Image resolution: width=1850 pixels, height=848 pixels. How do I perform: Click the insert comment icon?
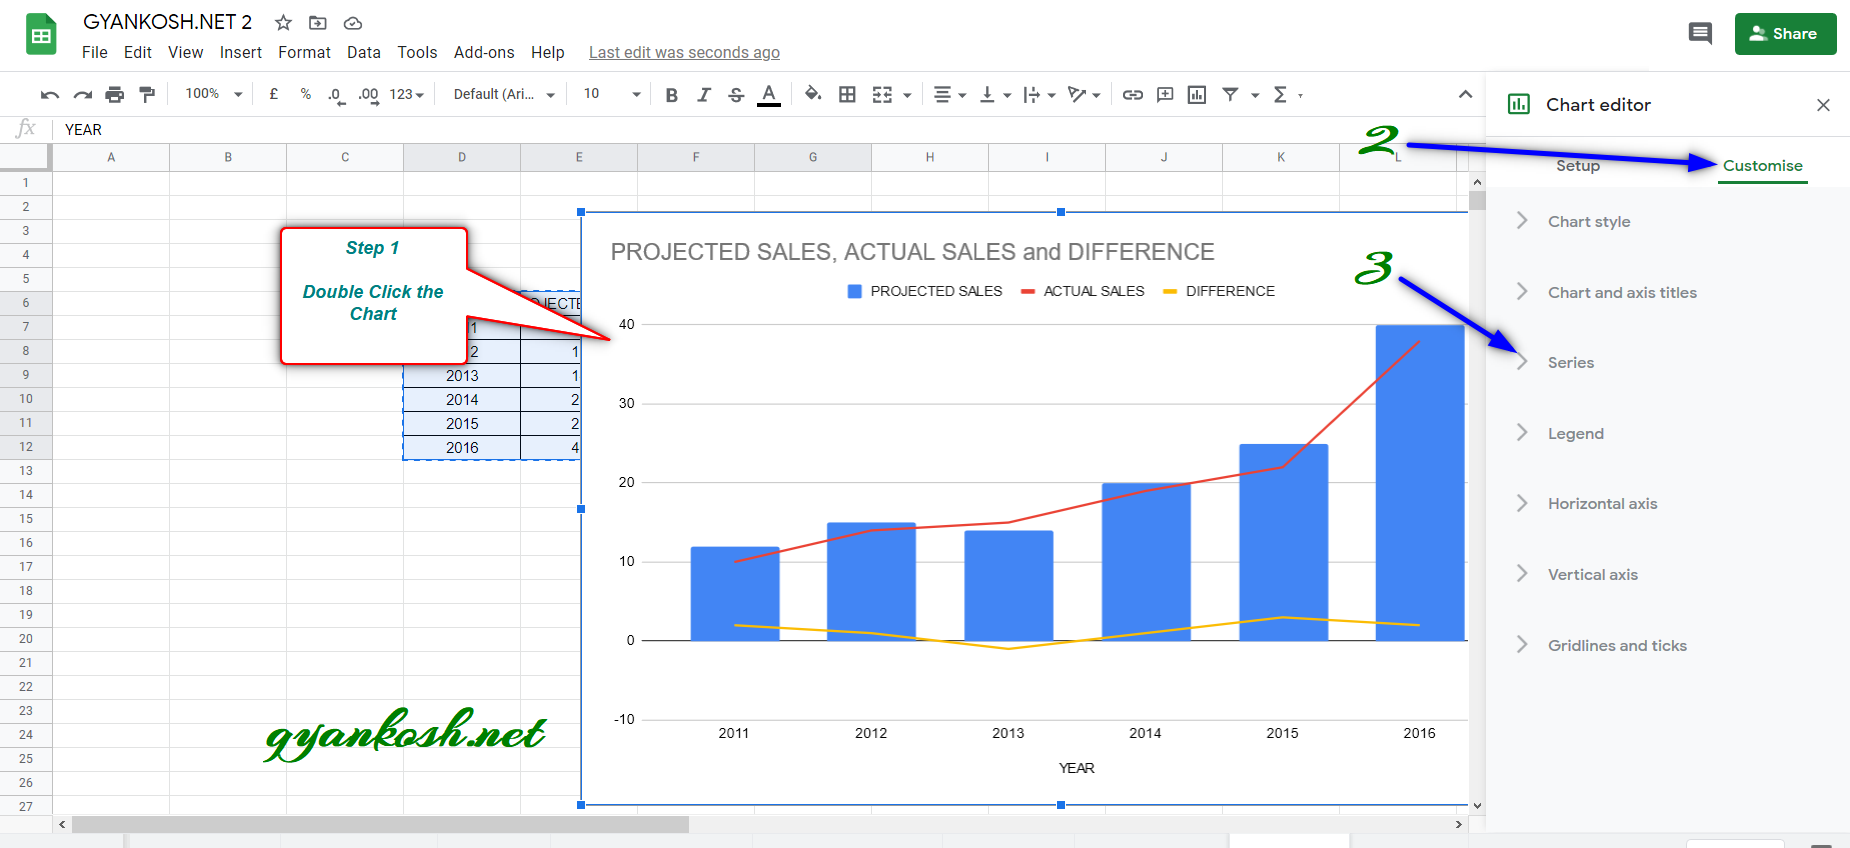point(1165,95)
